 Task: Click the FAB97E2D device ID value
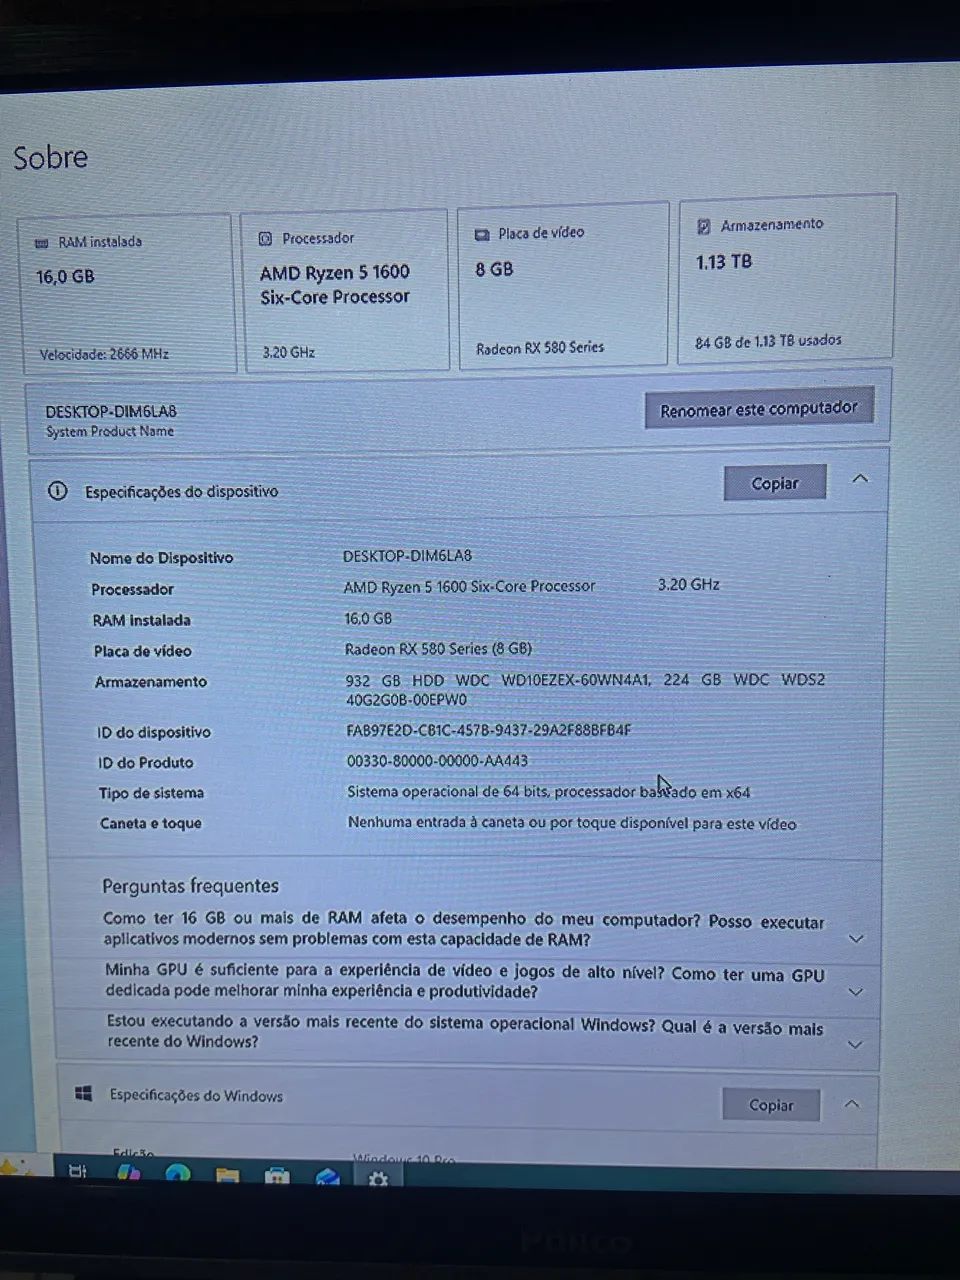click(488, 730)
